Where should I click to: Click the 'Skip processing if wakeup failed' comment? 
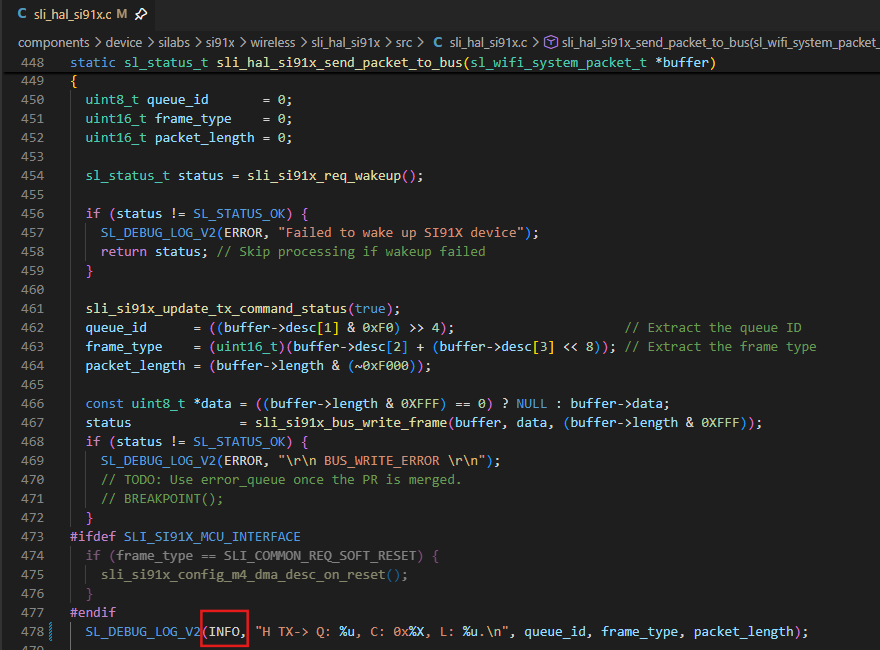(x=351, y=251)
